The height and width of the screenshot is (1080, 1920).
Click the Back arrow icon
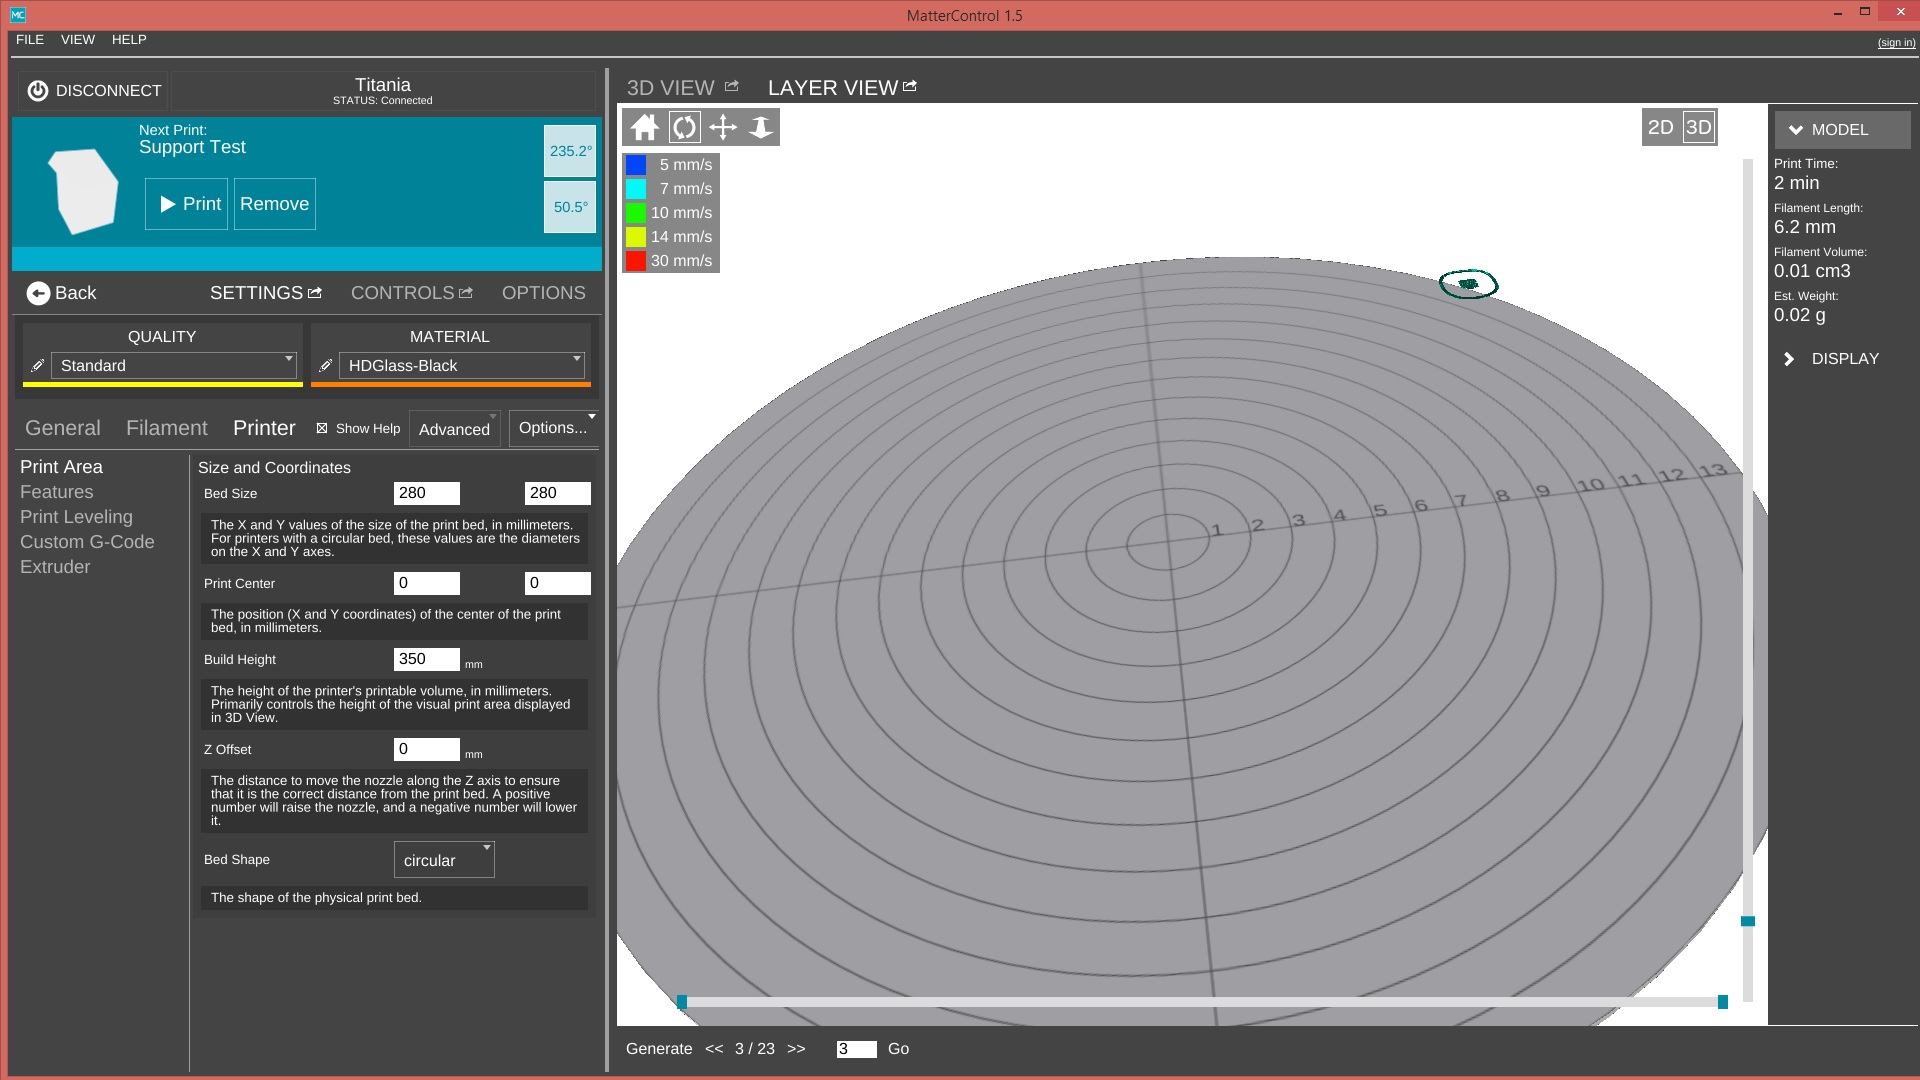(x=38, y=293)
